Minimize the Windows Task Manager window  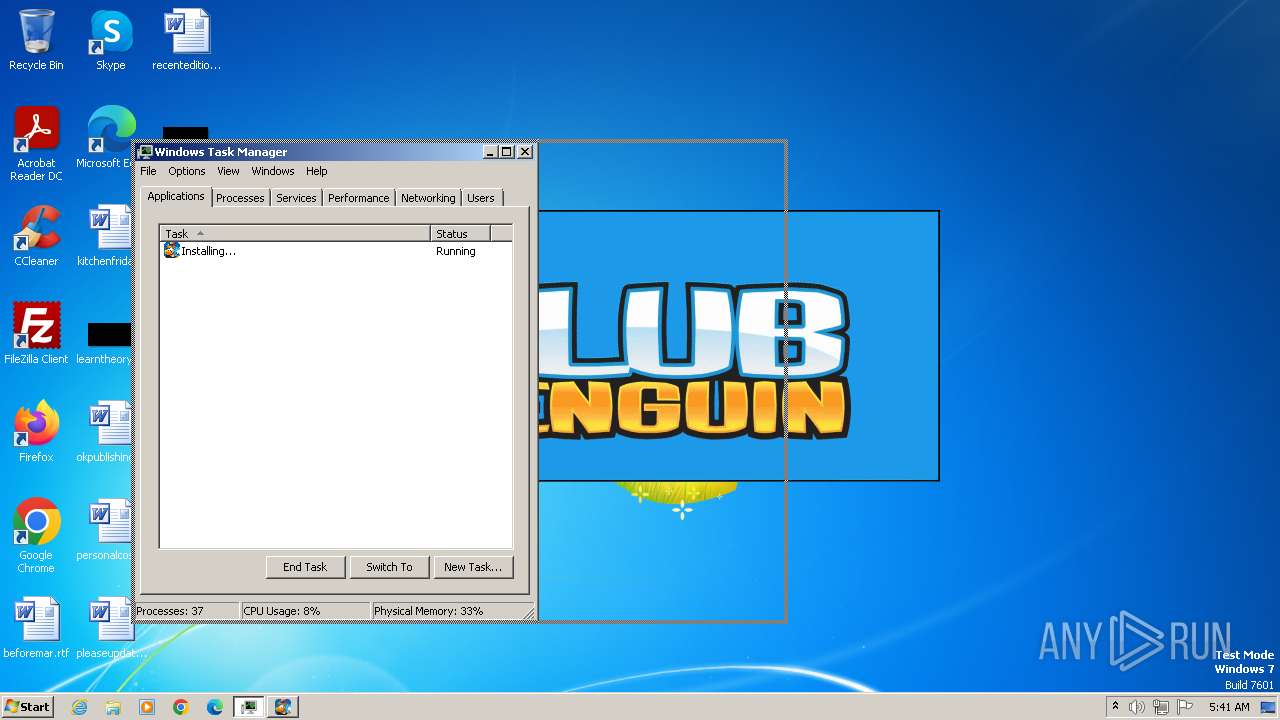click(490, 152)
